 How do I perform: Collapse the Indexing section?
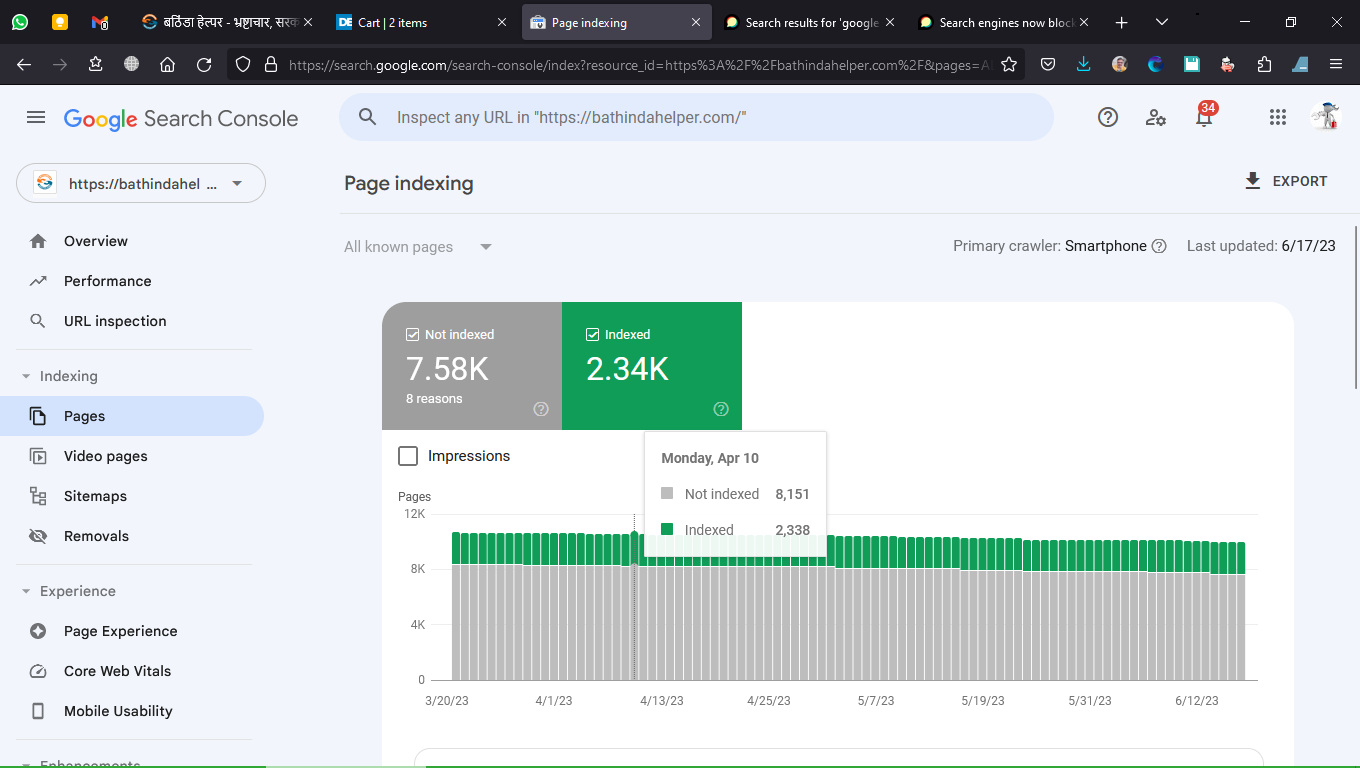tap(26, 376)
